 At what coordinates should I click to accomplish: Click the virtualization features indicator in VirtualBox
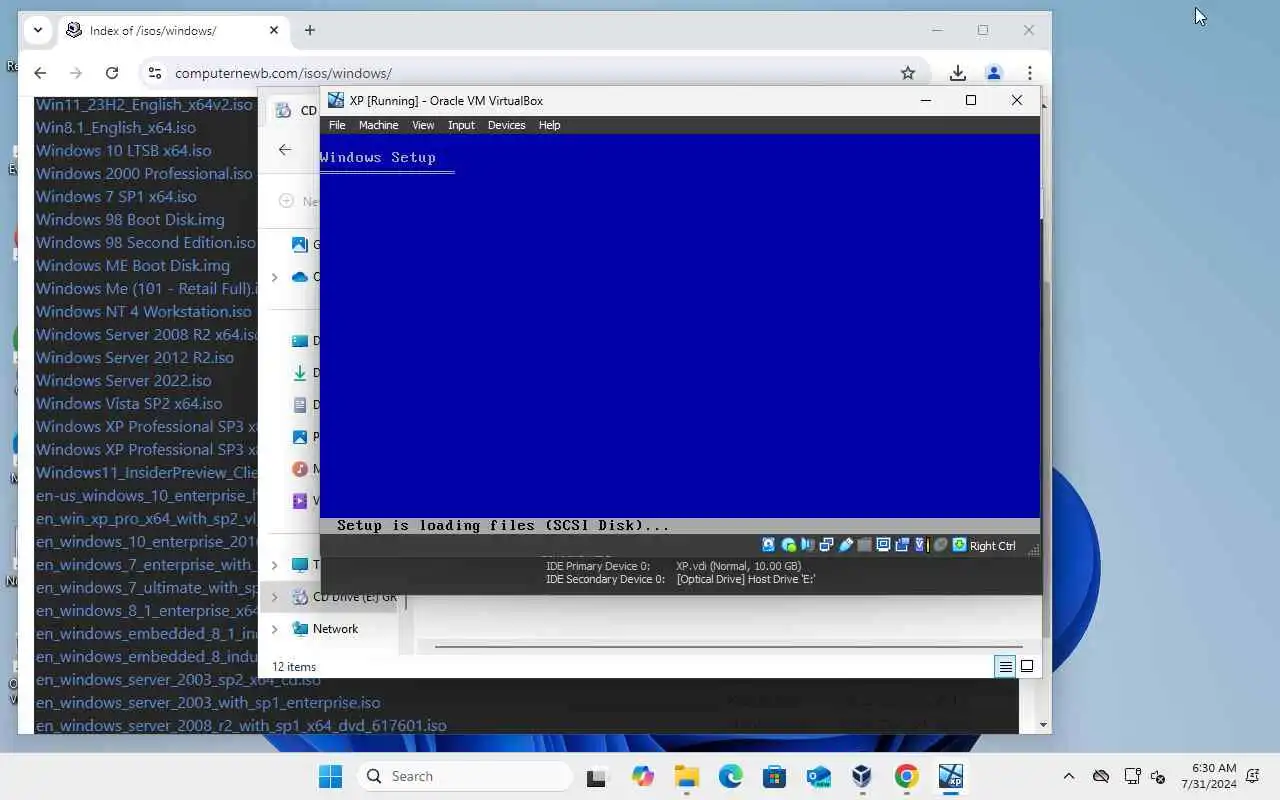click(x=920, y=545)
